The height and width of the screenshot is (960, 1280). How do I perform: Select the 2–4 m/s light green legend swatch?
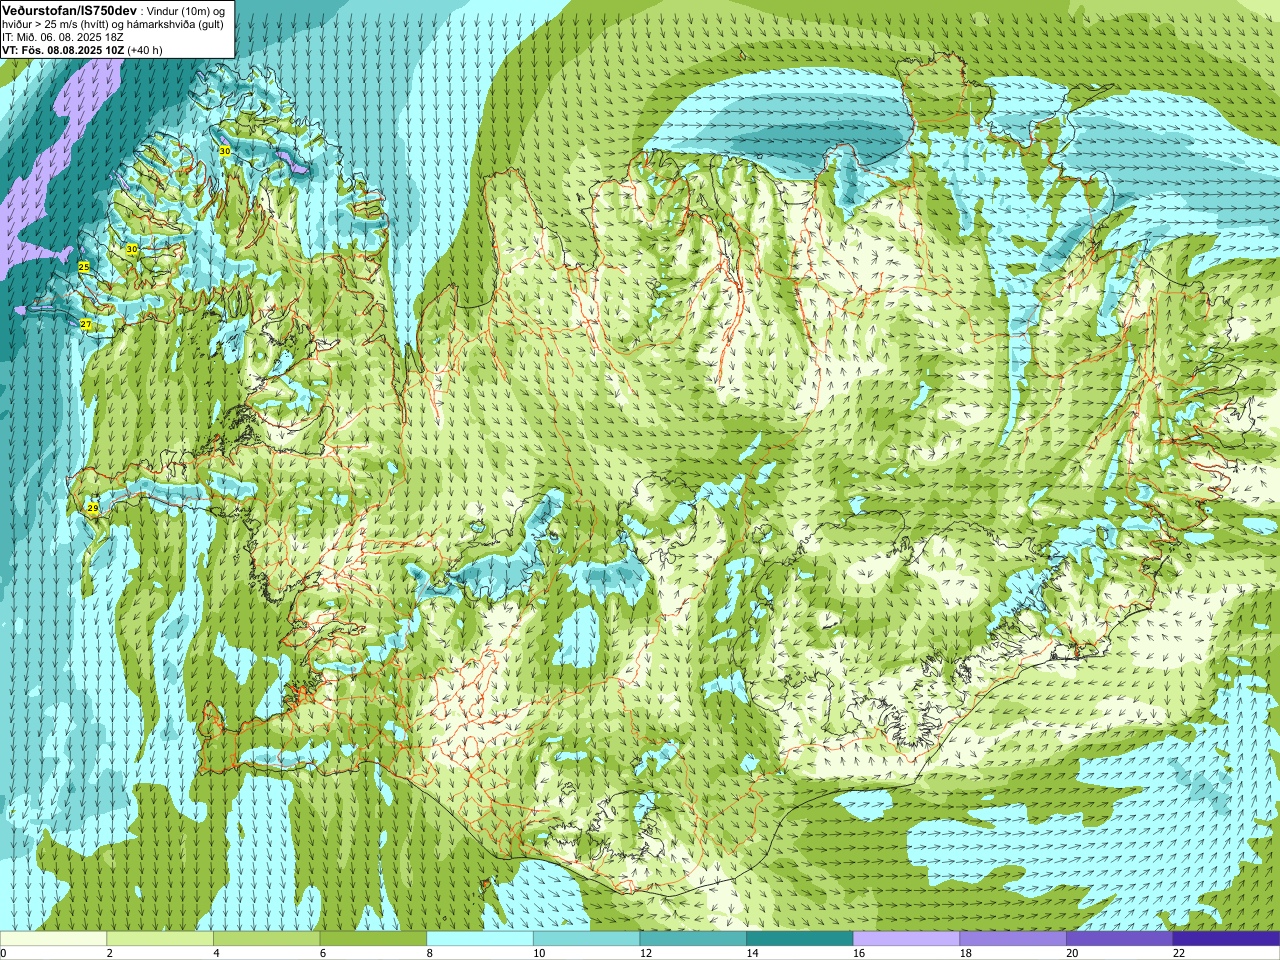coord(160,939)
